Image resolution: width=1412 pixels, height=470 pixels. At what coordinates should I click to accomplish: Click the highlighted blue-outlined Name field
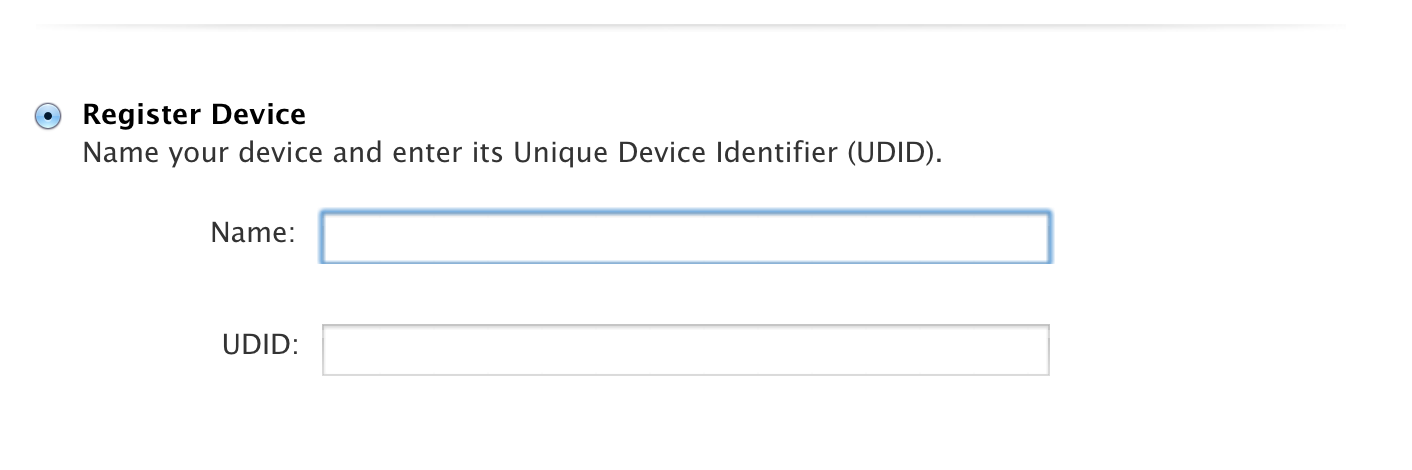685,237
